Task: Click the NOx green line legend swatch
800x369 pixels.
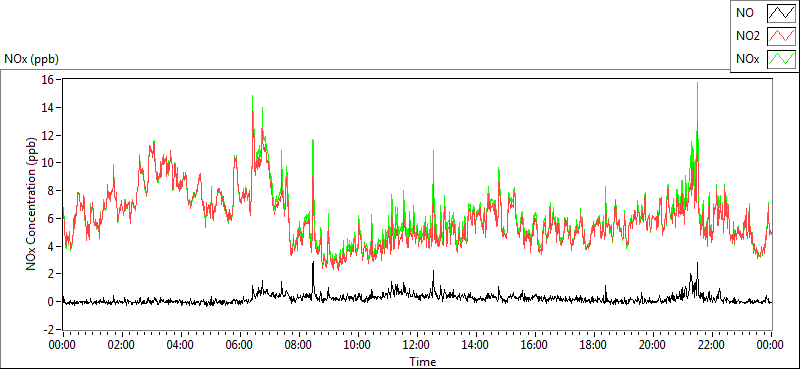Action: pos(781,59)
